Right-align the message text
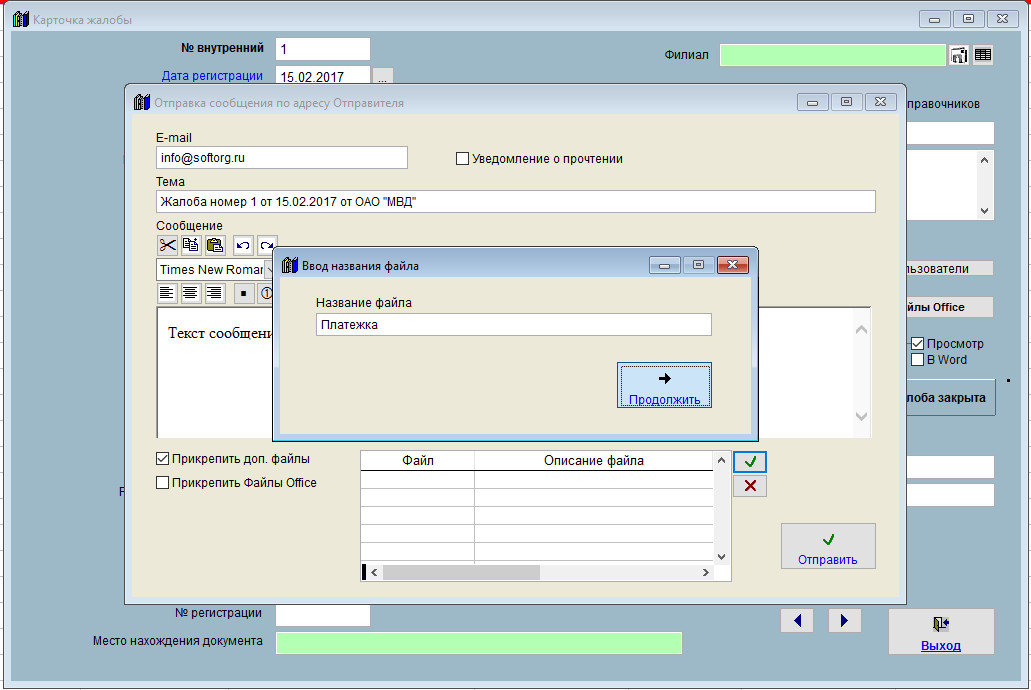This screenshot has width=1031, height=690. 214,293
